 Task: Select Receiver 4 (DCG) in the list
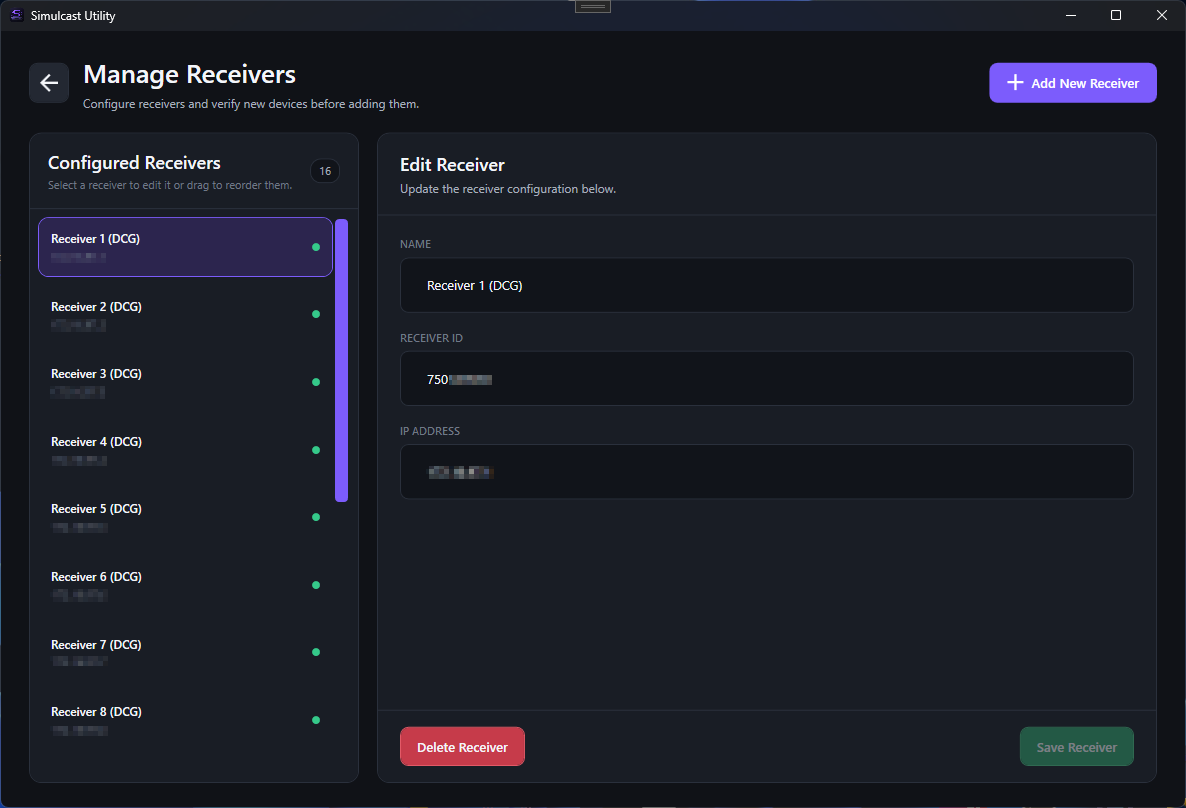point(185,450)
